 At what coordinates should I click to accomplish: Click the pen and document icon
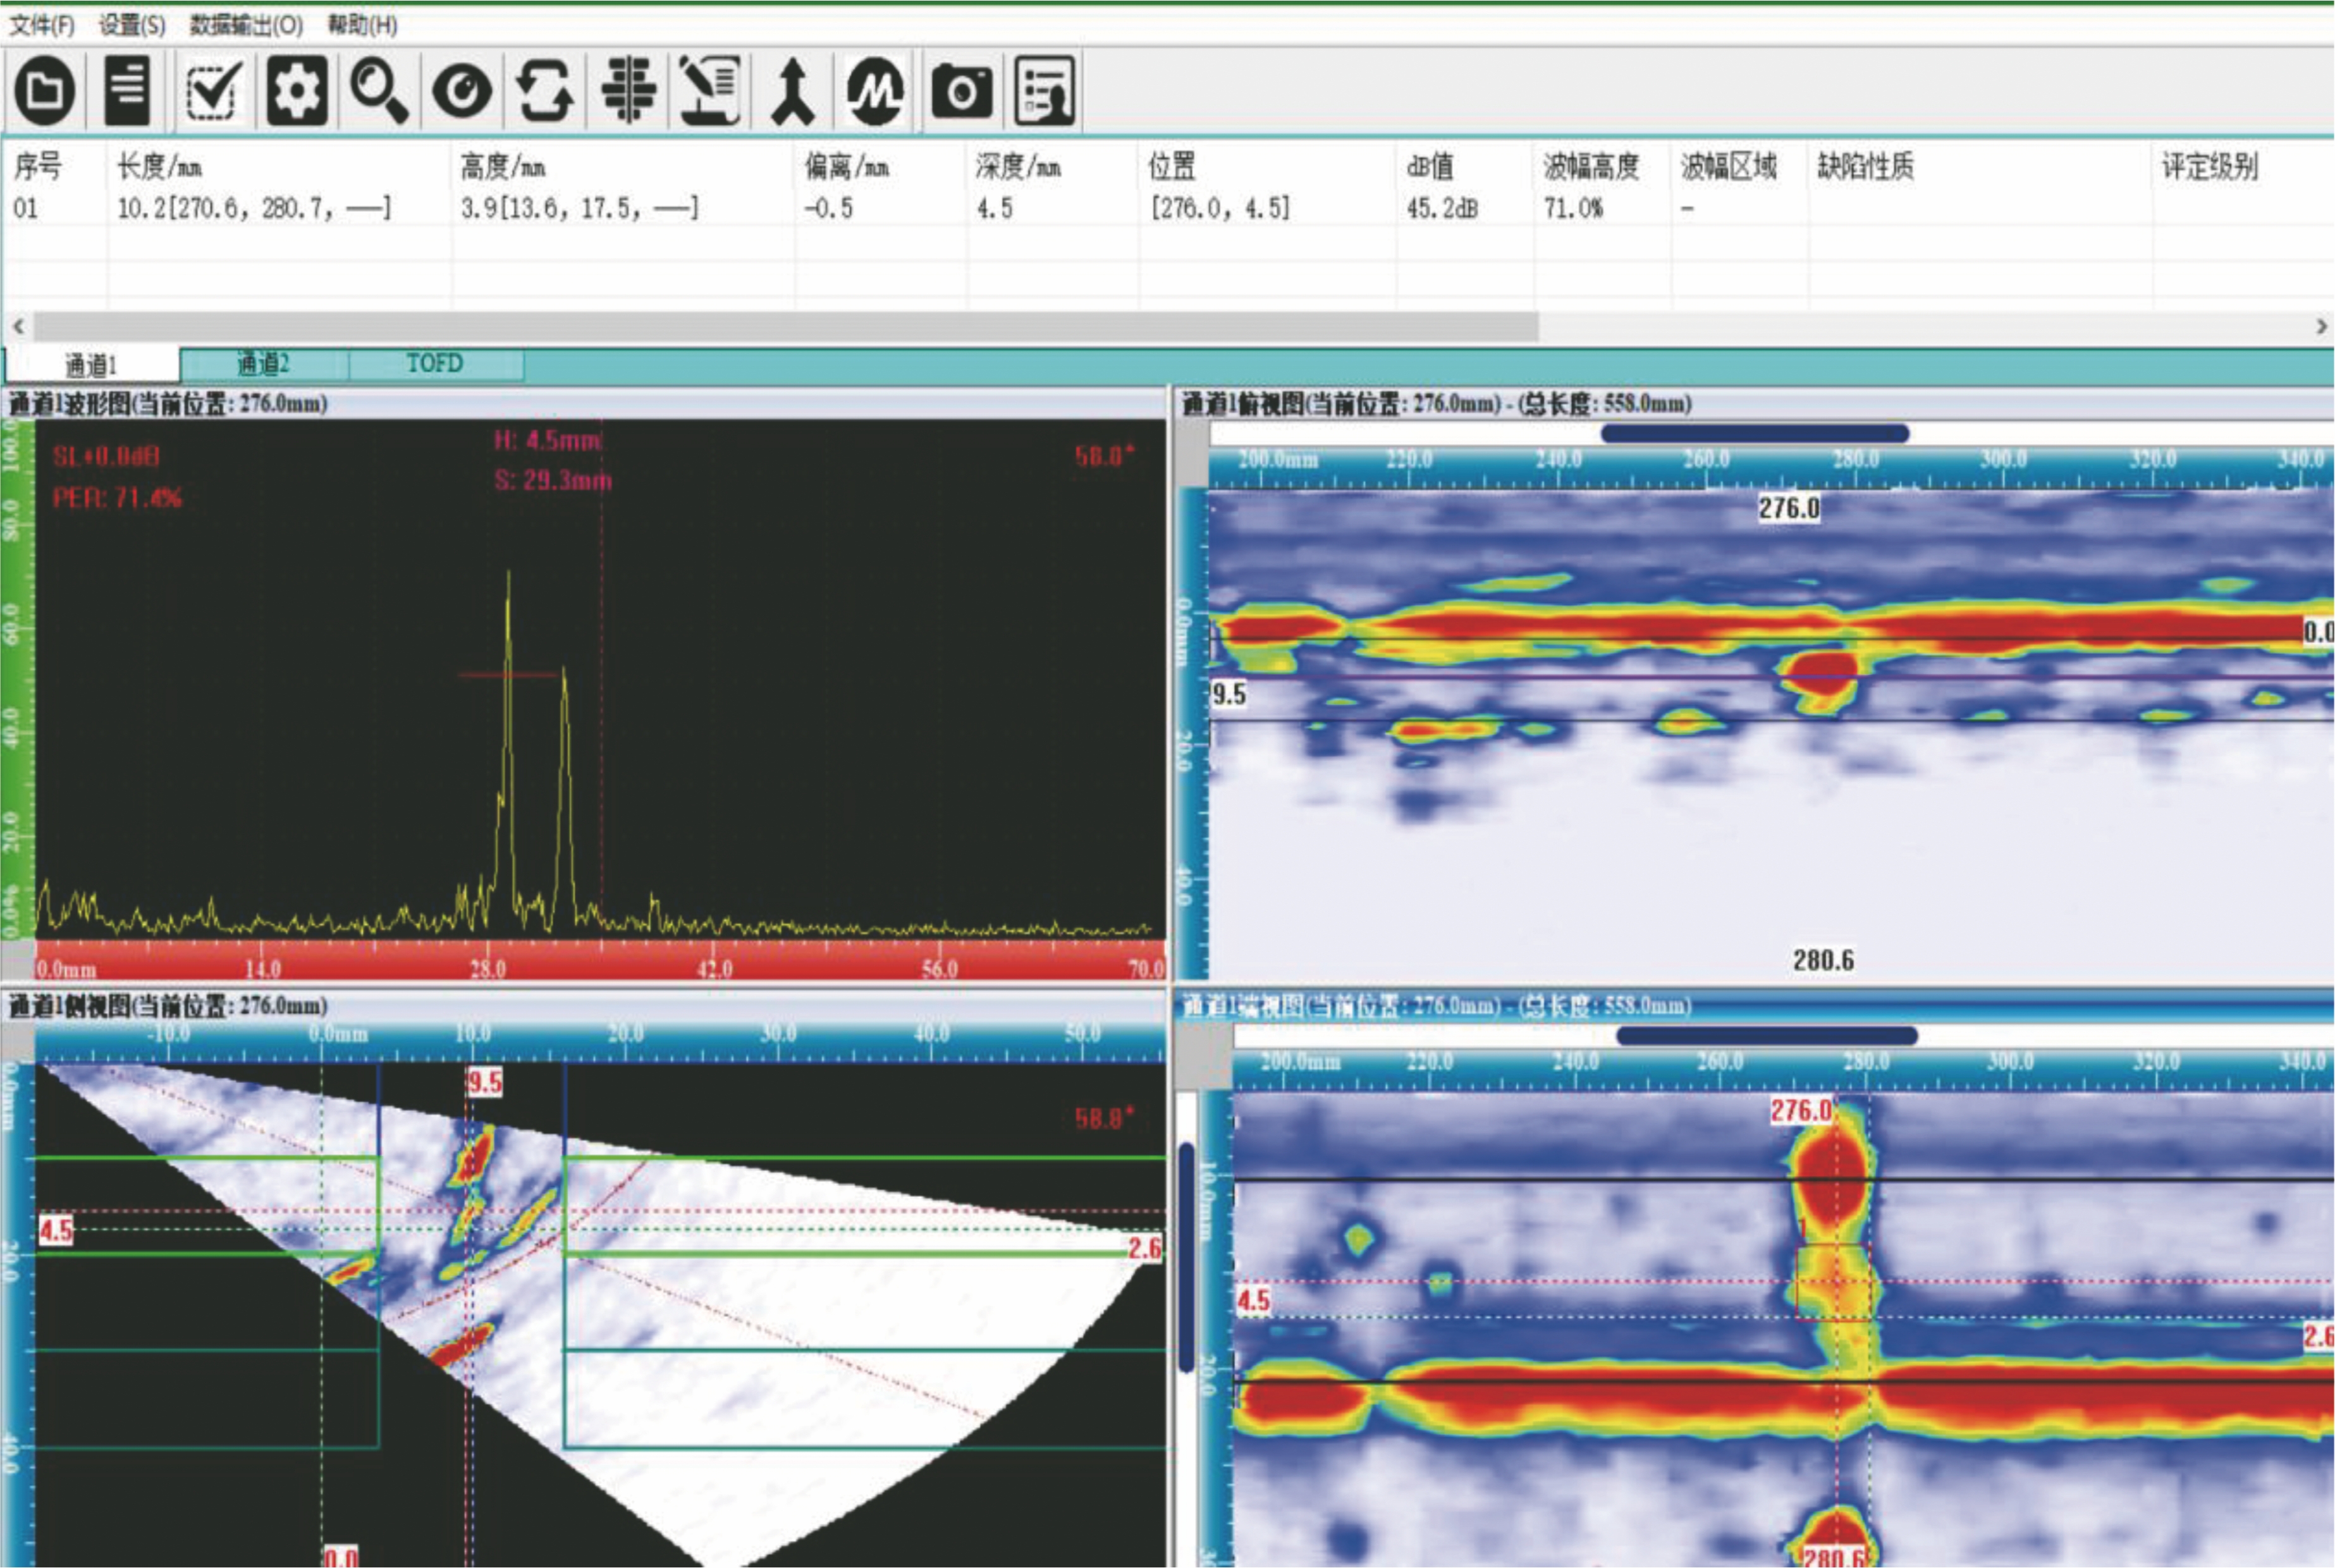click(x=710, y=91)
